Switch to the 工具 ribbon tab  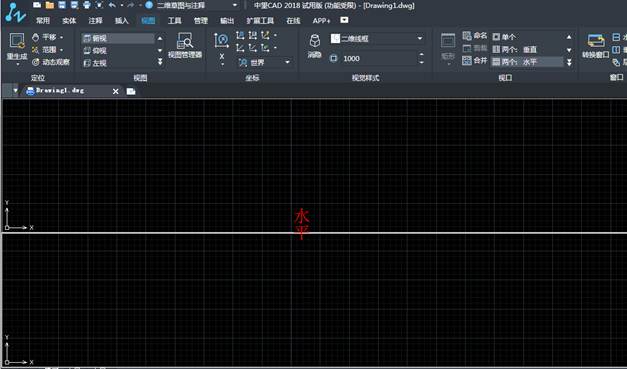click(174, 20)
